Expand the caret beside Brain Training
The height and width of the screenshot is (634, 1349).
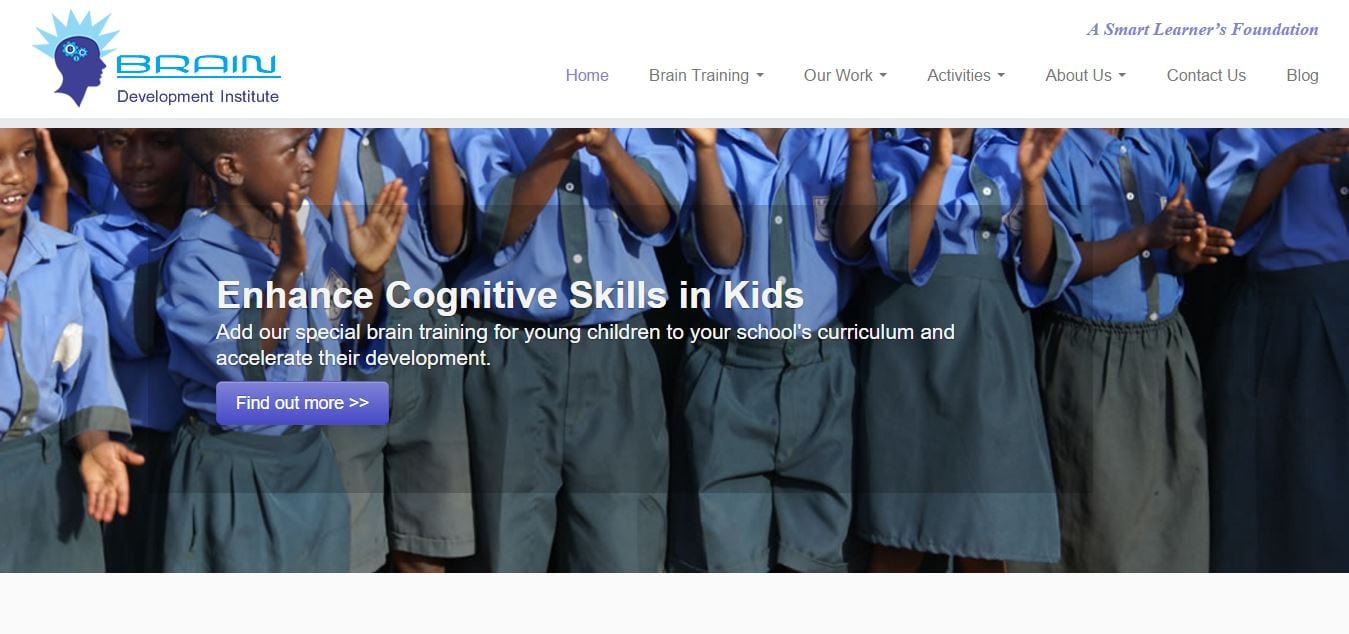760,76
